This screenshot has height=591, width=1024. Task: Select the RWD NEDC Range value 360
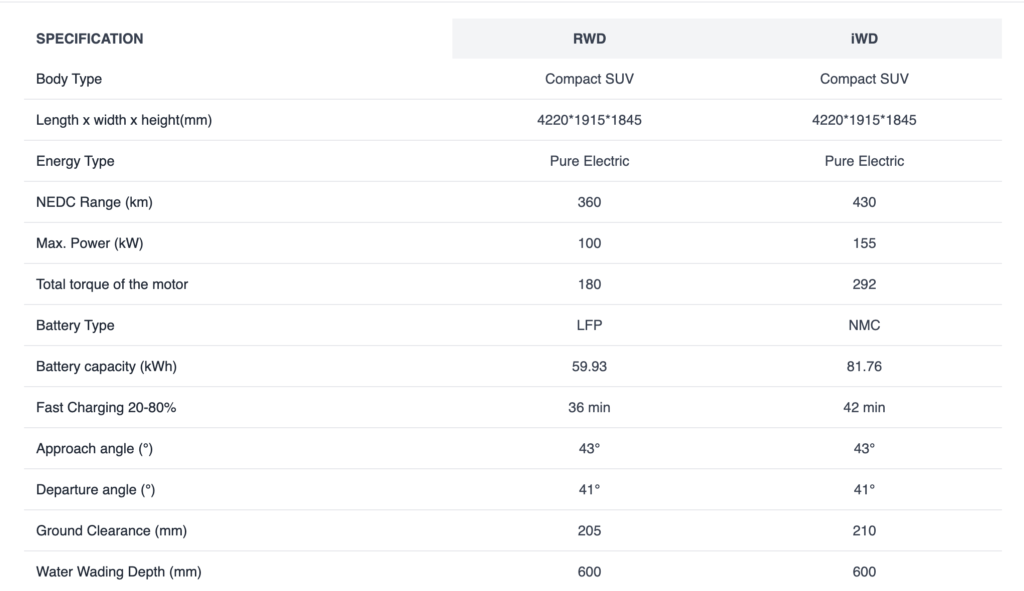[589, 202]
